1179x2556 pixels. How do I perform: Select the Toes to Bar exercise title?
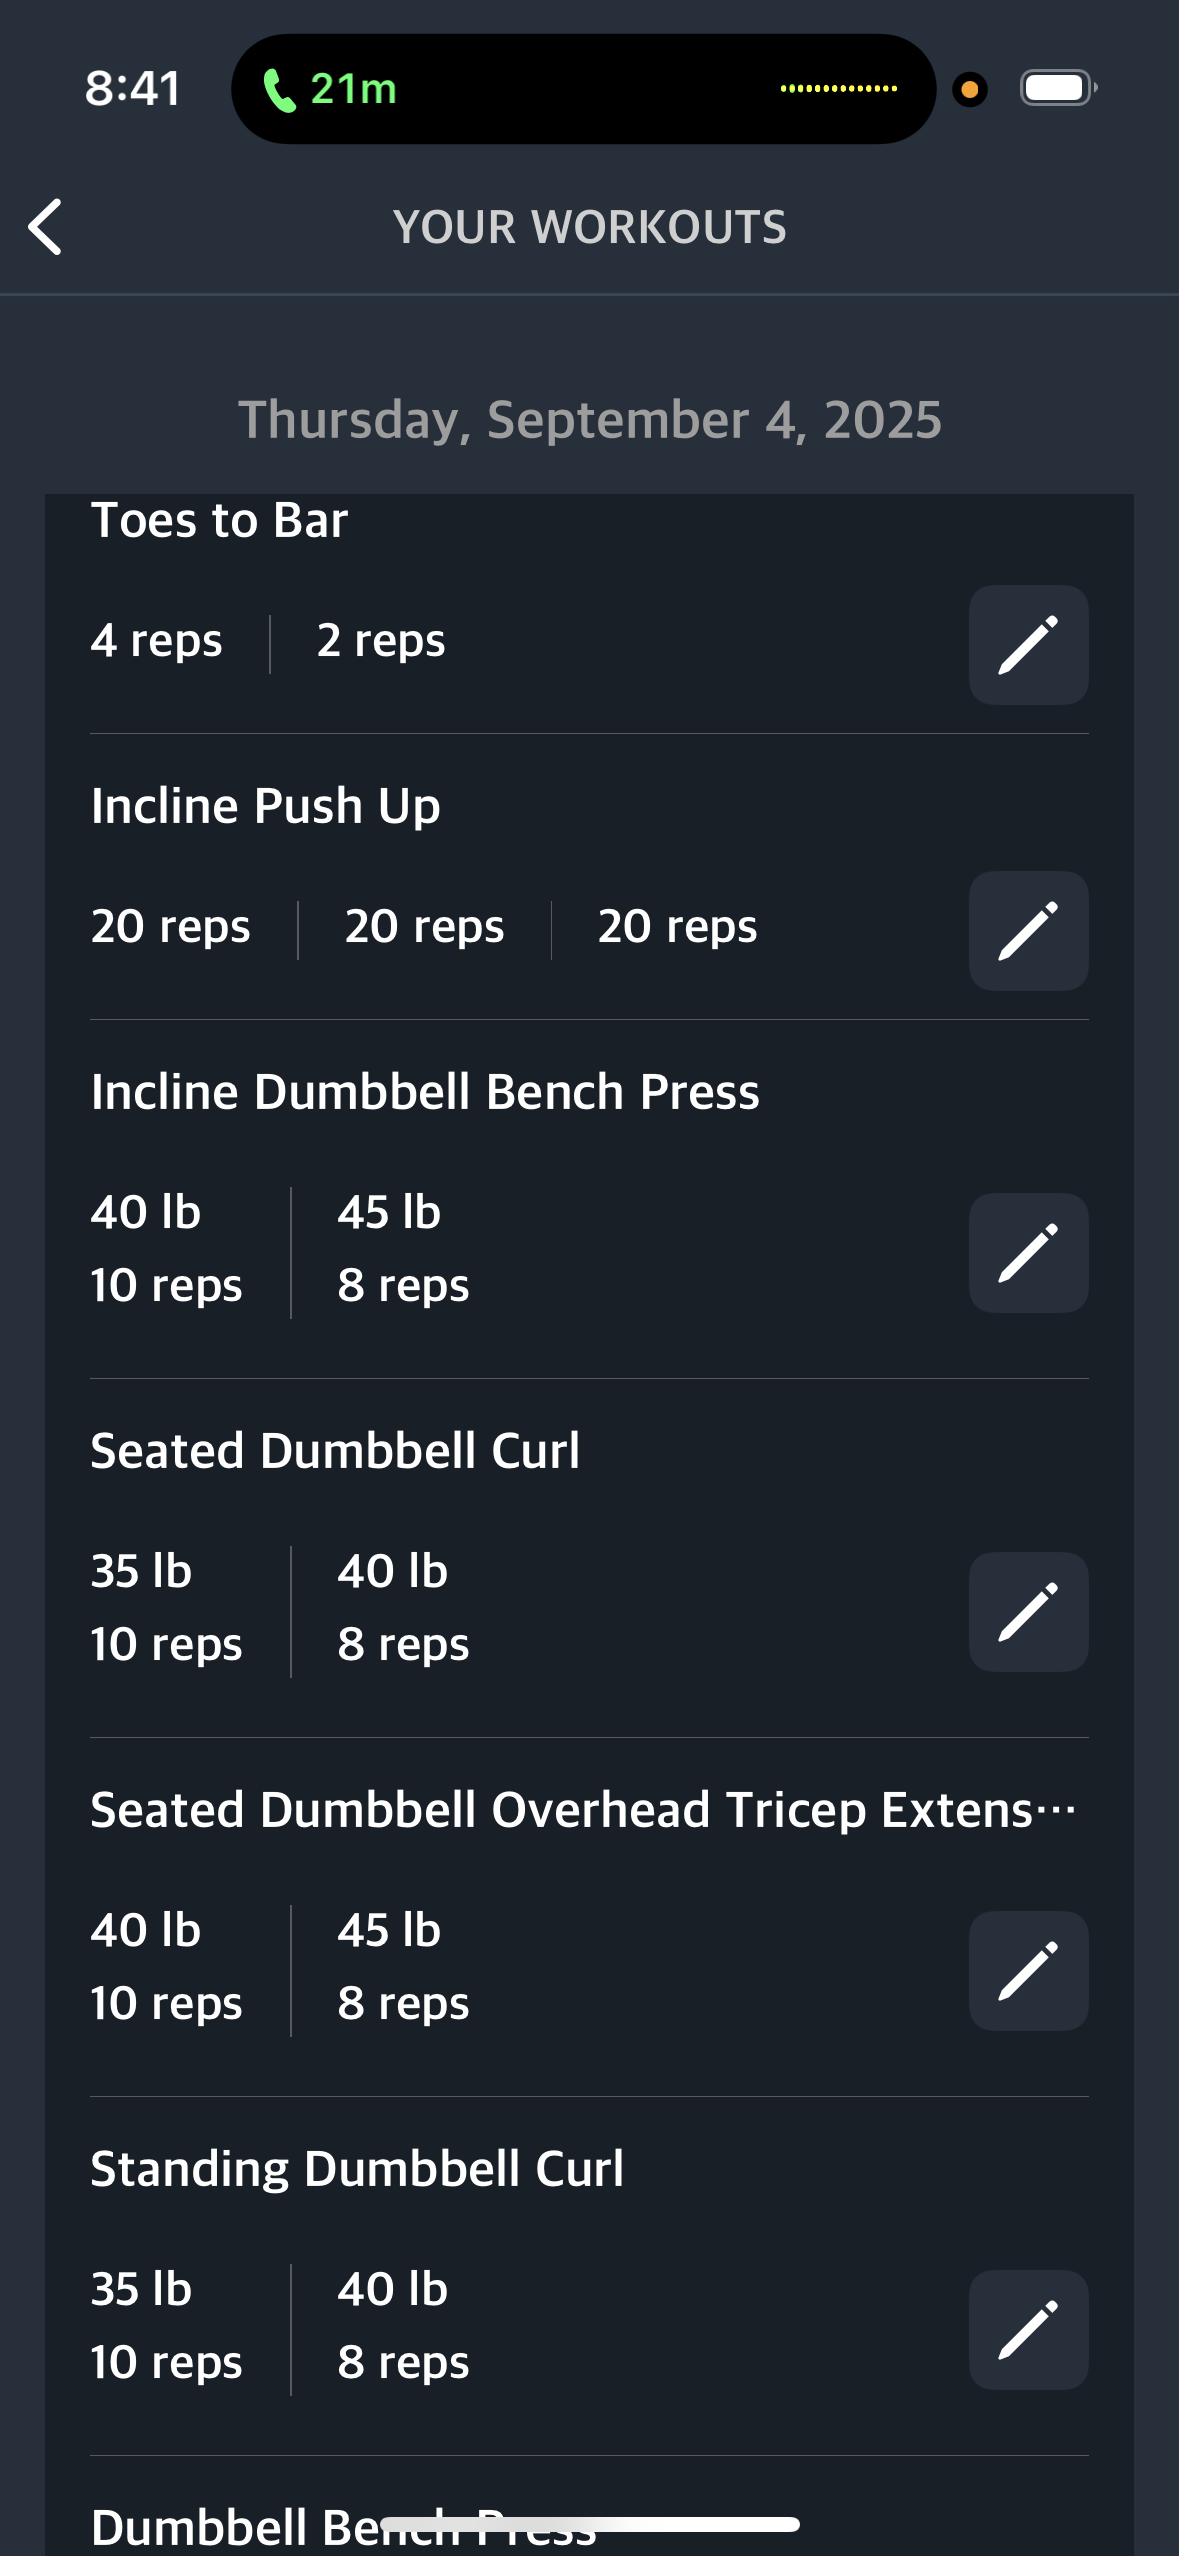click(x=219, y=520)
